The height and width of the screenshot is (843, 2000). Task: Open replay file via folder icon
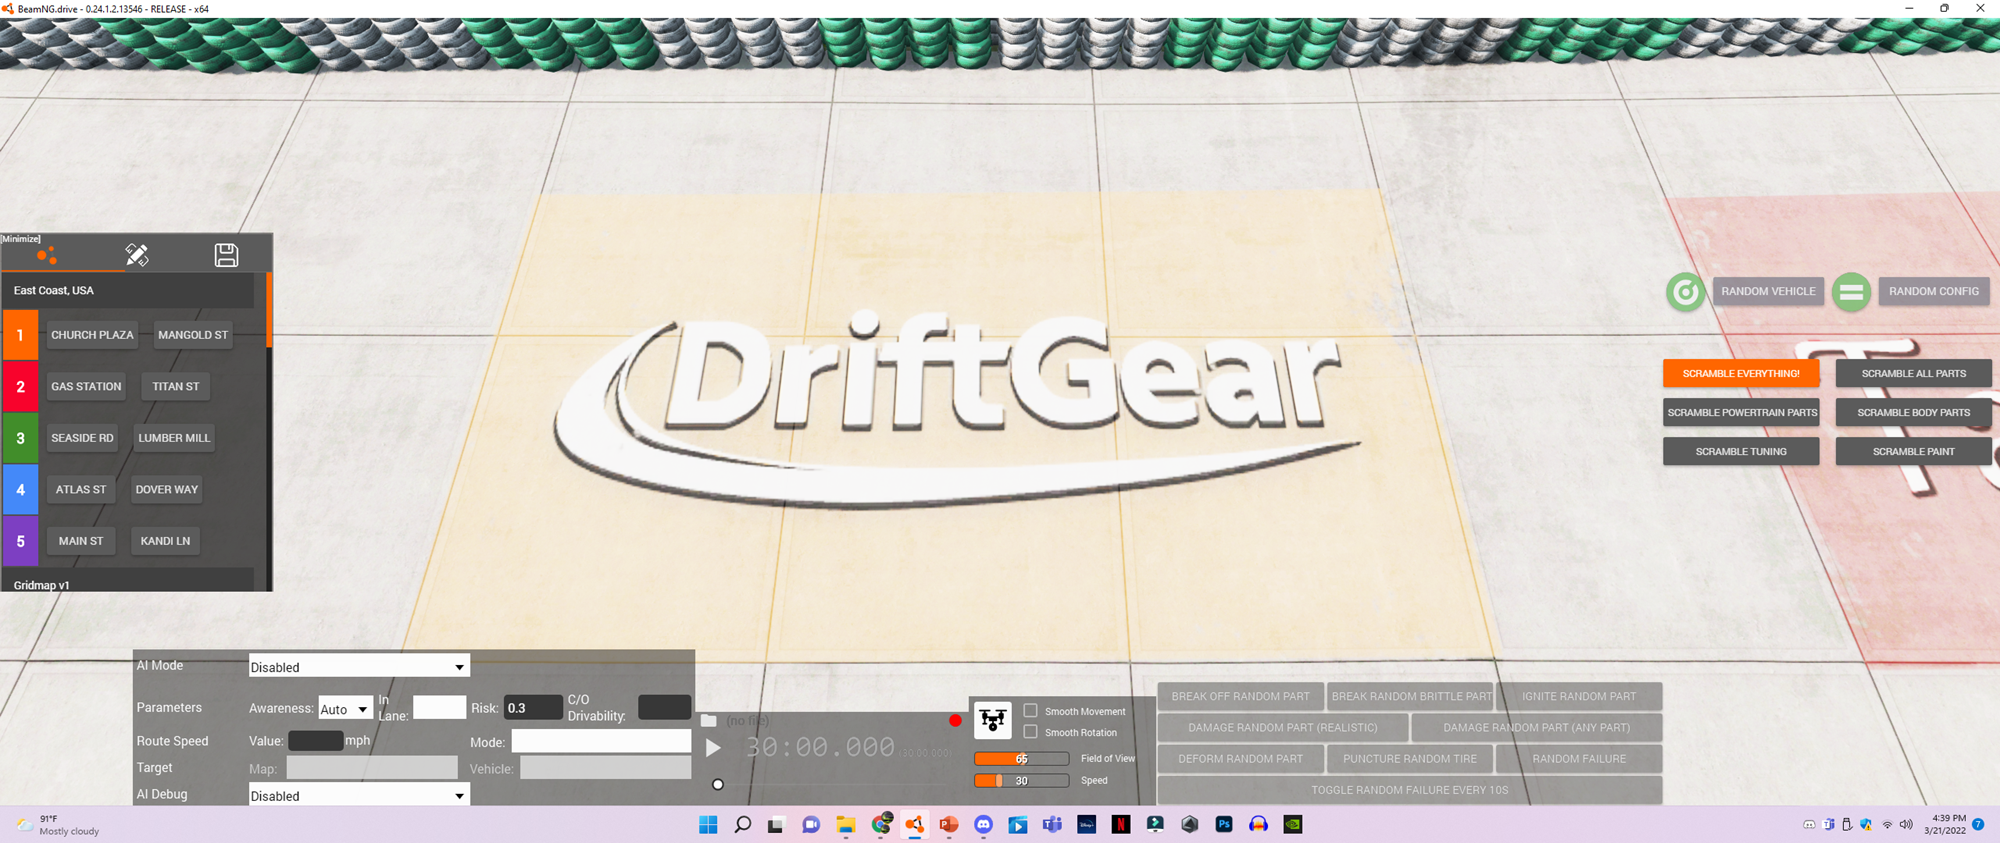click(709, 720)
